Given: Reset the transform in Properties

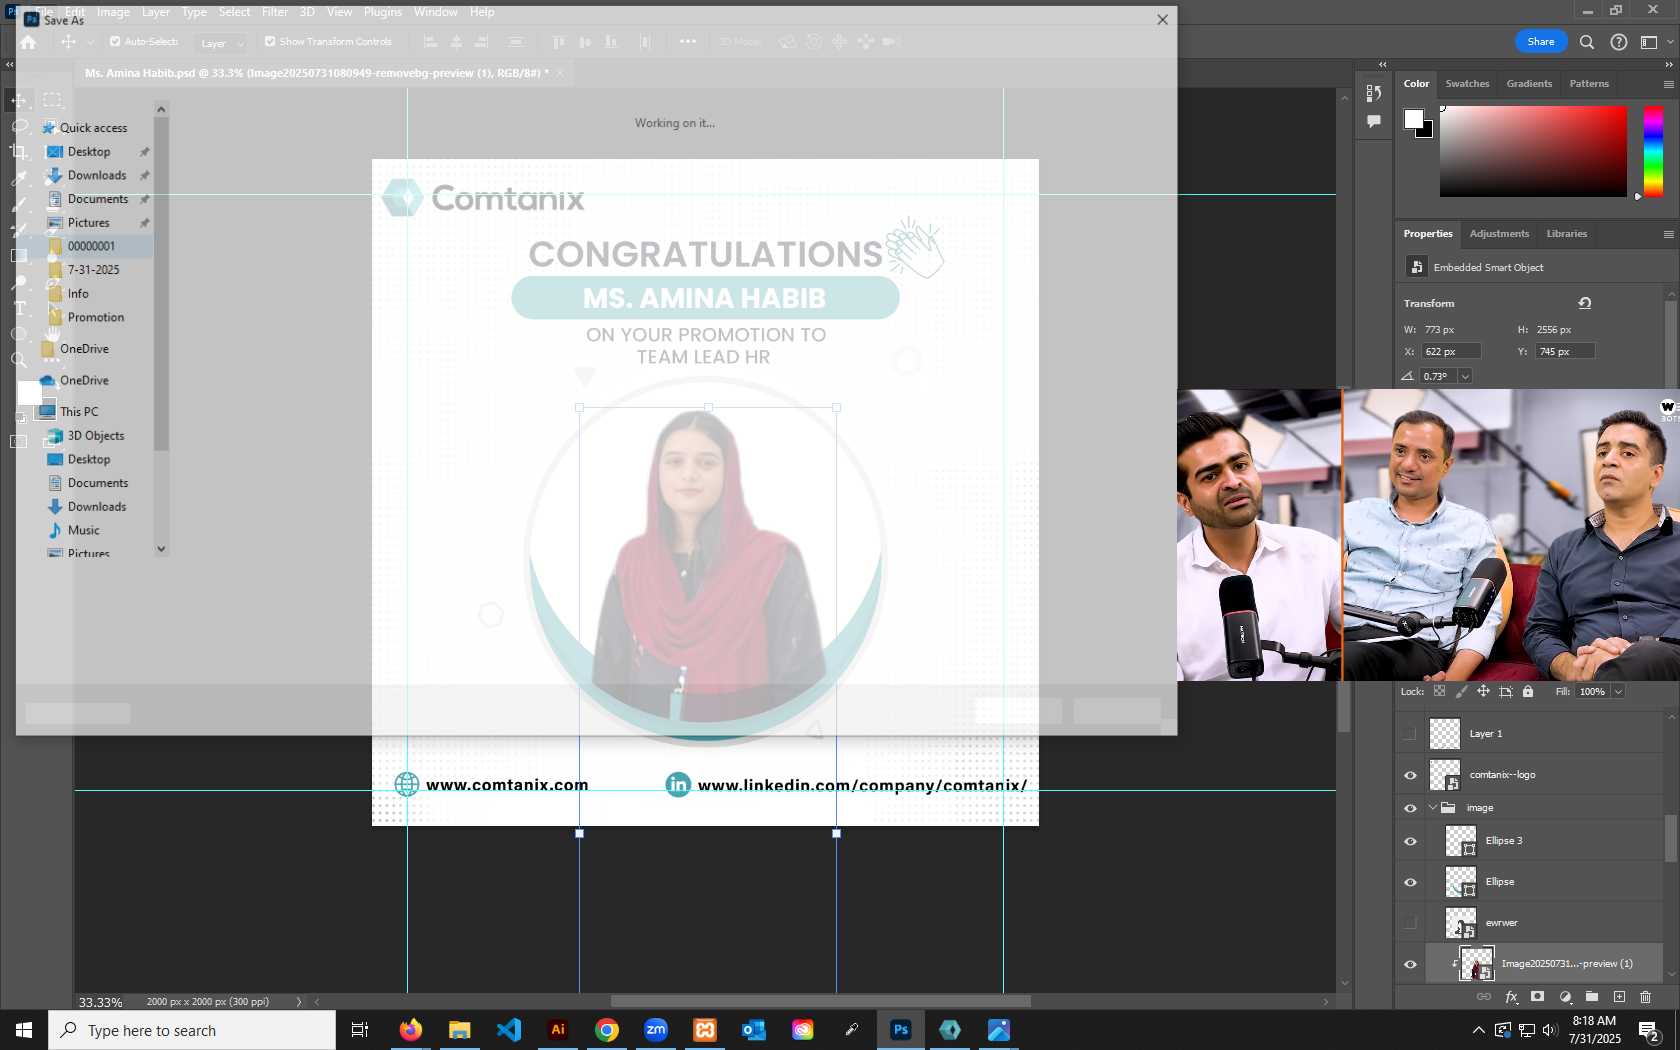Looking at the screenshot, I should (x=1585, y=303).
